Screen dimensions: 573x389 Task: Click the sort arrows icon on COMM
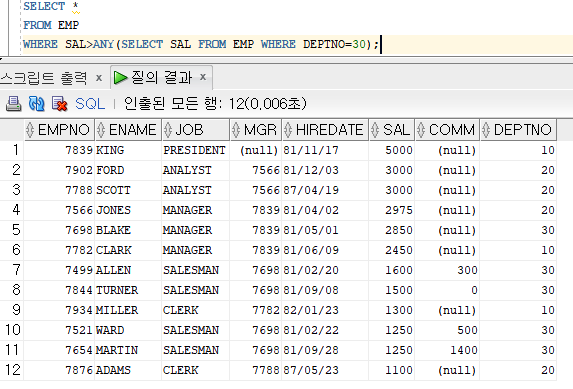(x=421, y=130)
